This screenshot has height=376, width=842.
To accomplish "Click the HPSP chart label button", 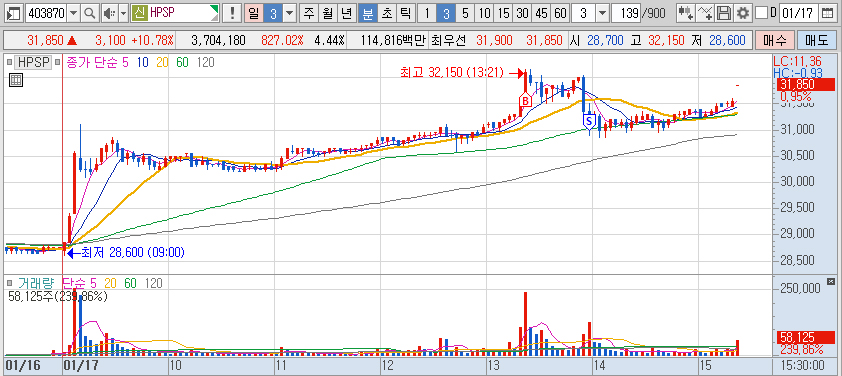I will [x=33, y=62].
